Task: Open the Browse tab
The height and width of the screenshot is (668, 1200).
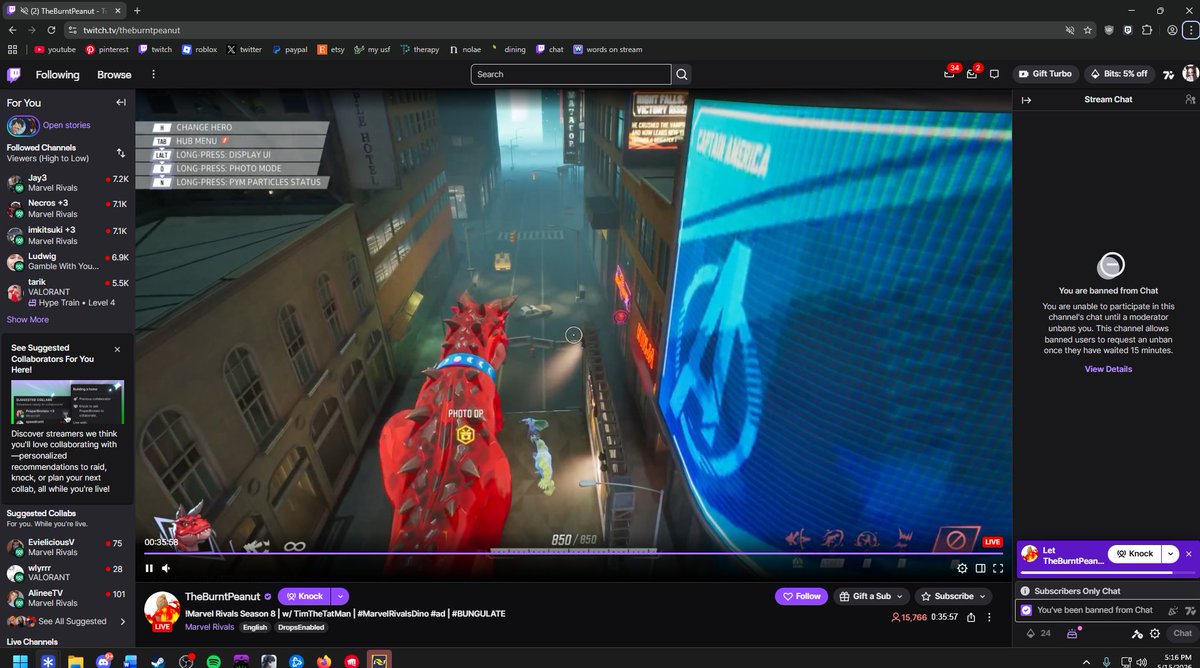Action: click(114, 74)
